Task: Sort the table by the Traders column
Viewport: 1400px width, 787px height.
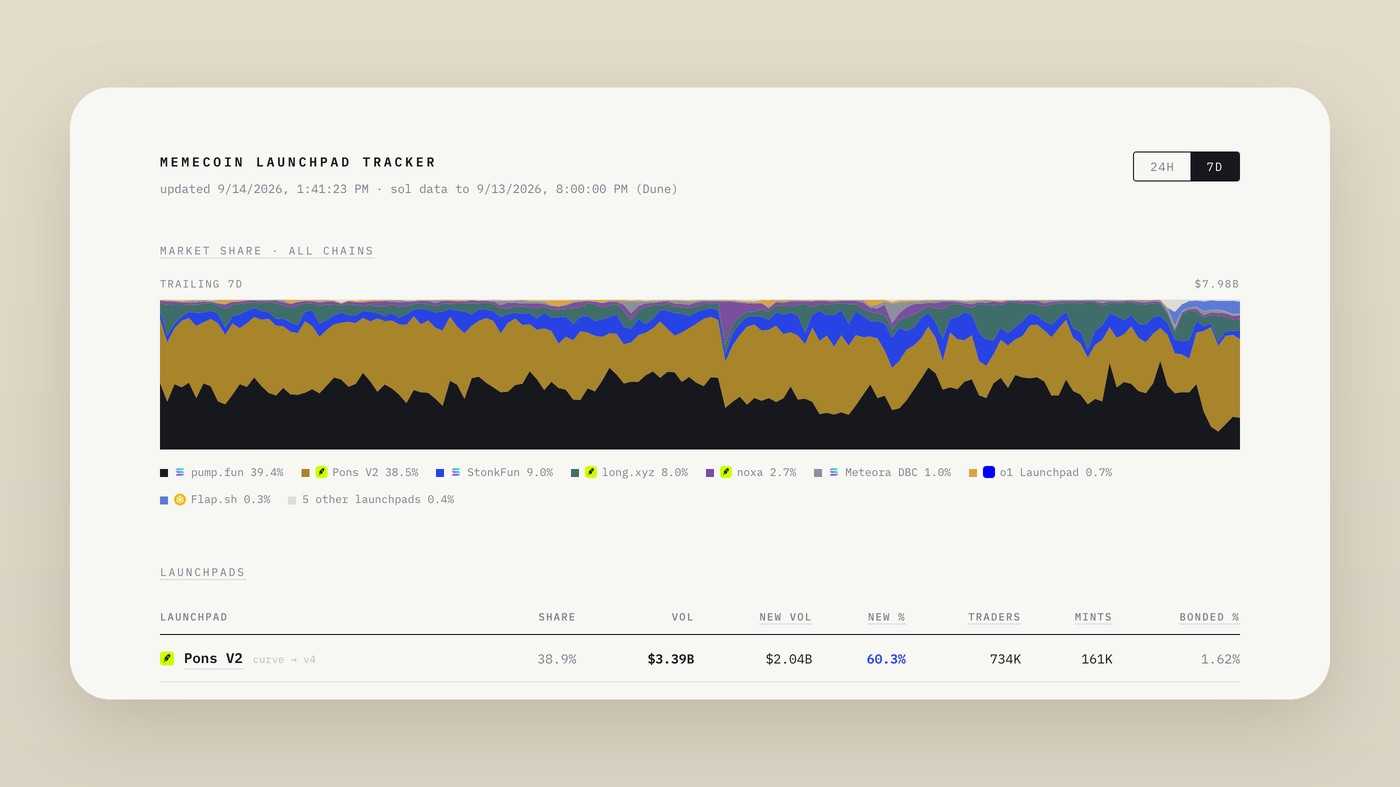Action: pyautogui.click(x=994, y=617)
